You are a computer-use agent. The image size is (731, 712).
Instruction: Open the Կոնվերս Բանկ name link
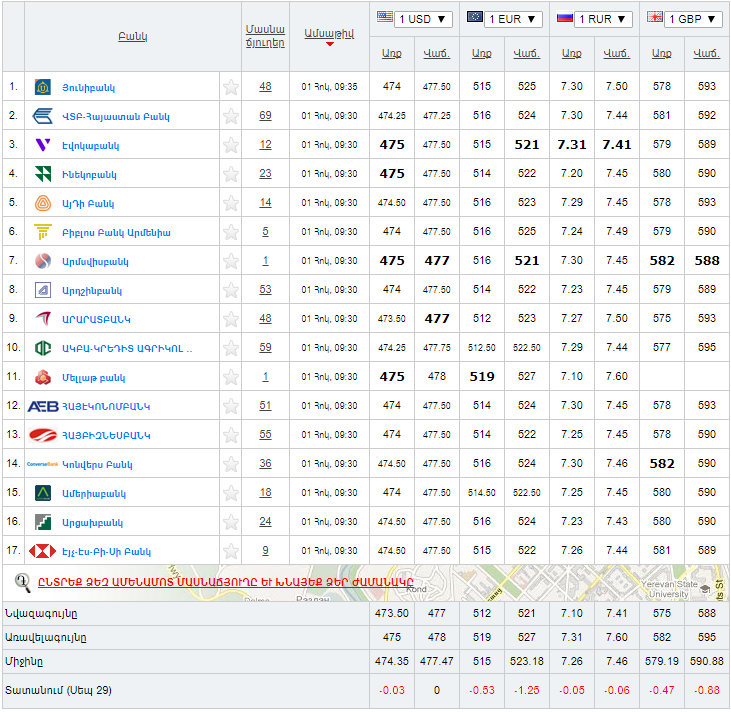pyautogui.click(x=97, y=464)
